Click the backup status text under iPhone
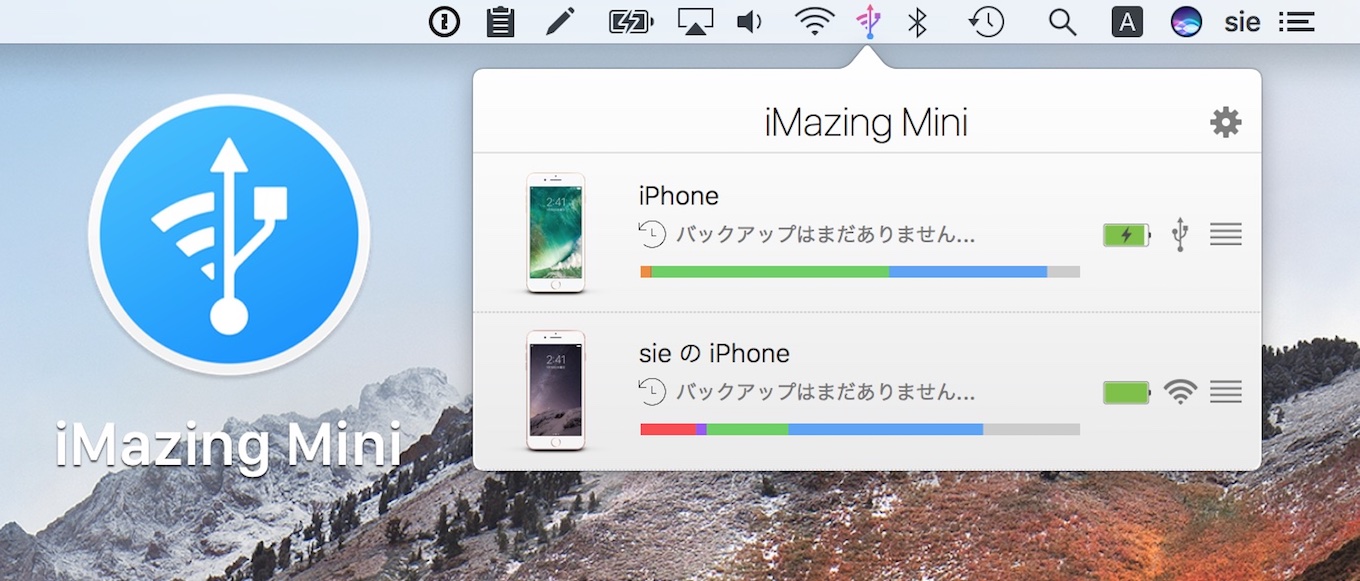The image size is (1360, 581). [x=810, y=234]
